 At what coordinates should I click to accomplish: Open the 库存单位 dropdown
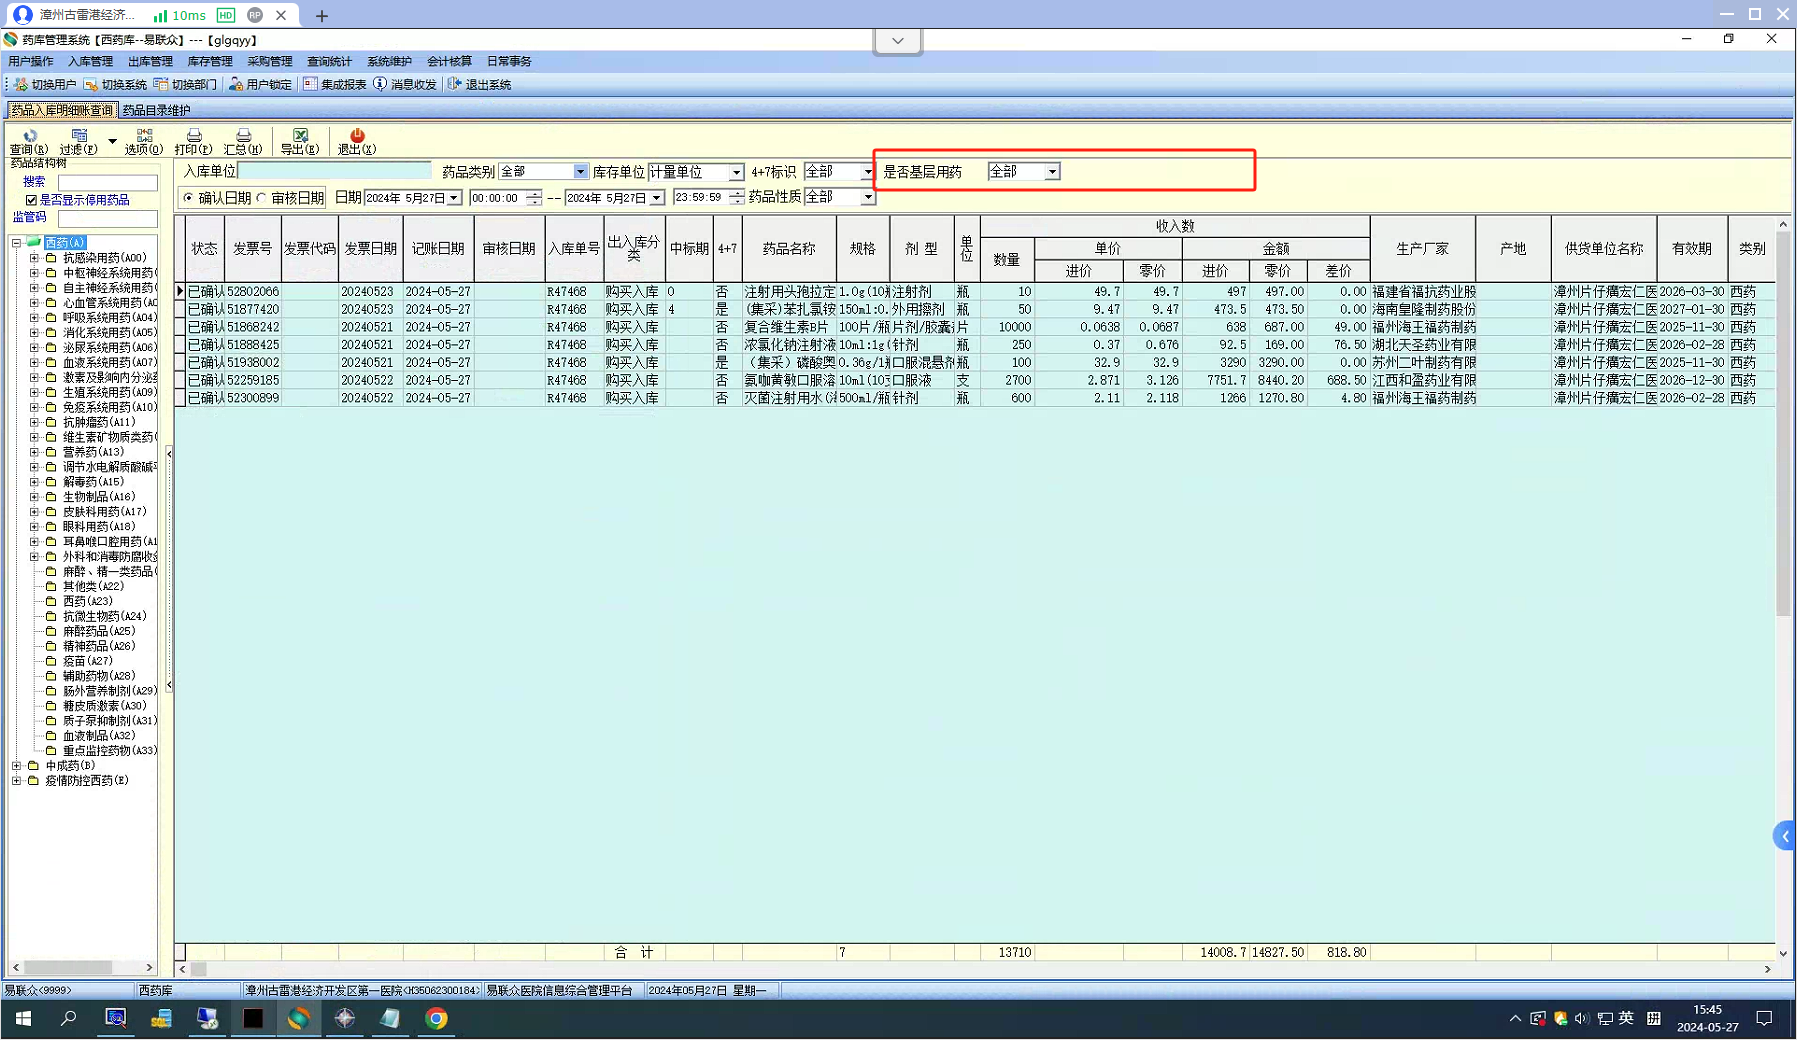(736, 172)
